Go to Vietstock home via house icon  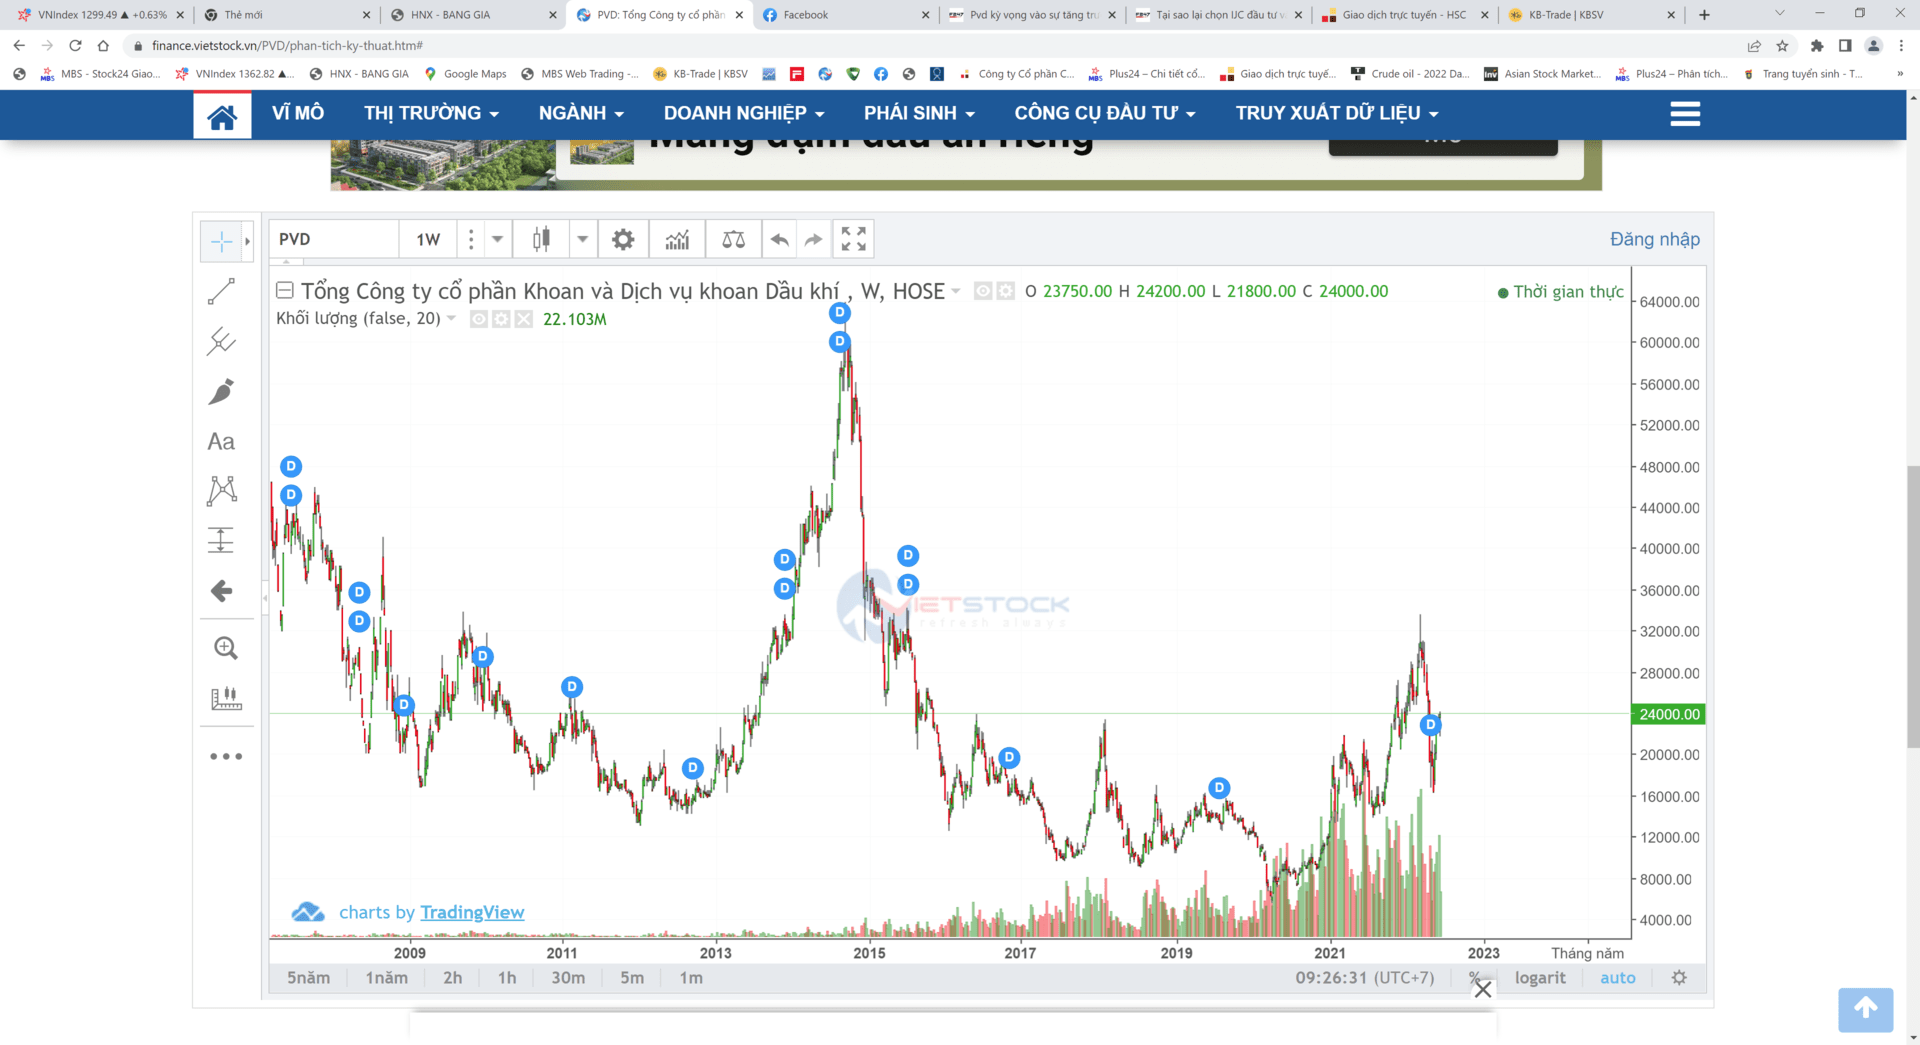point(222,115)
